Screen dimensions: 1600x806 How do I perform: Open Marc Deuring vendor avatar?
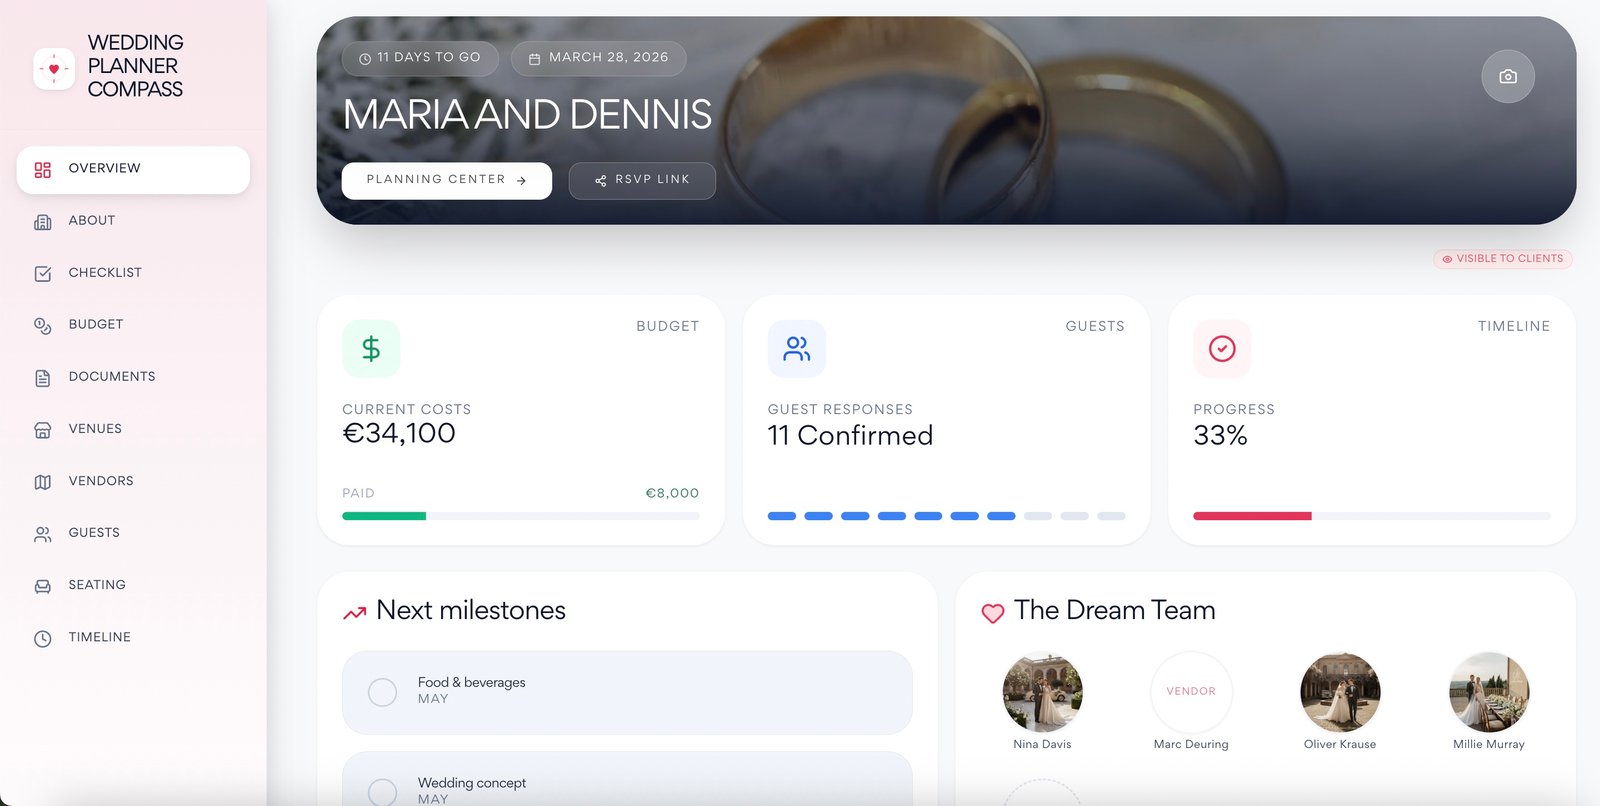pyautogui.click(x=1191, y=692)
